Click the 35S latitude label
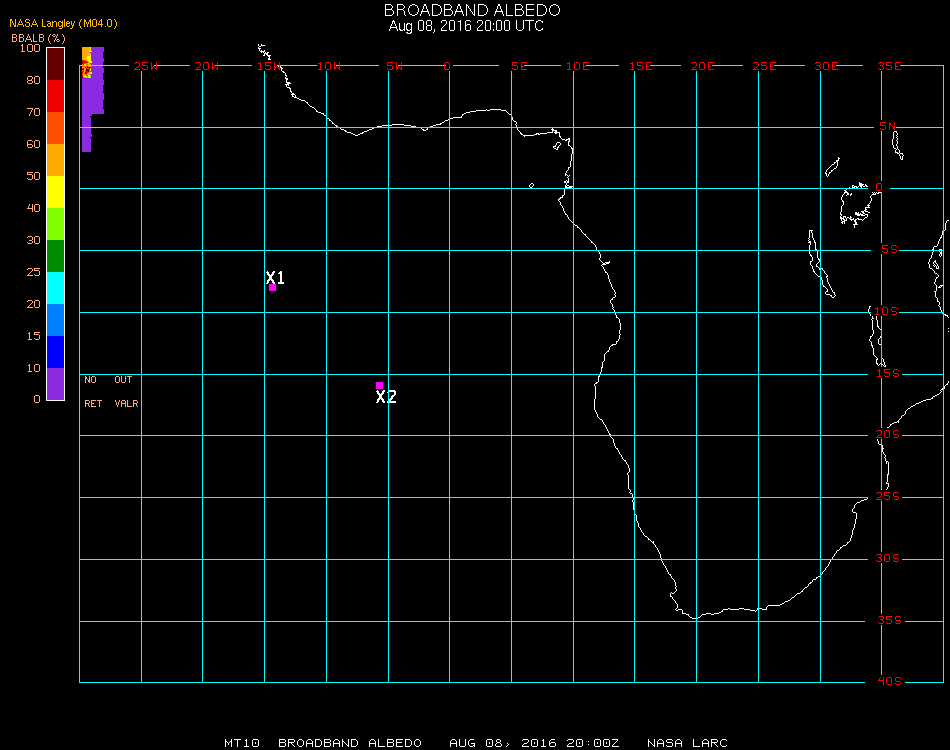 coord(889,620)
